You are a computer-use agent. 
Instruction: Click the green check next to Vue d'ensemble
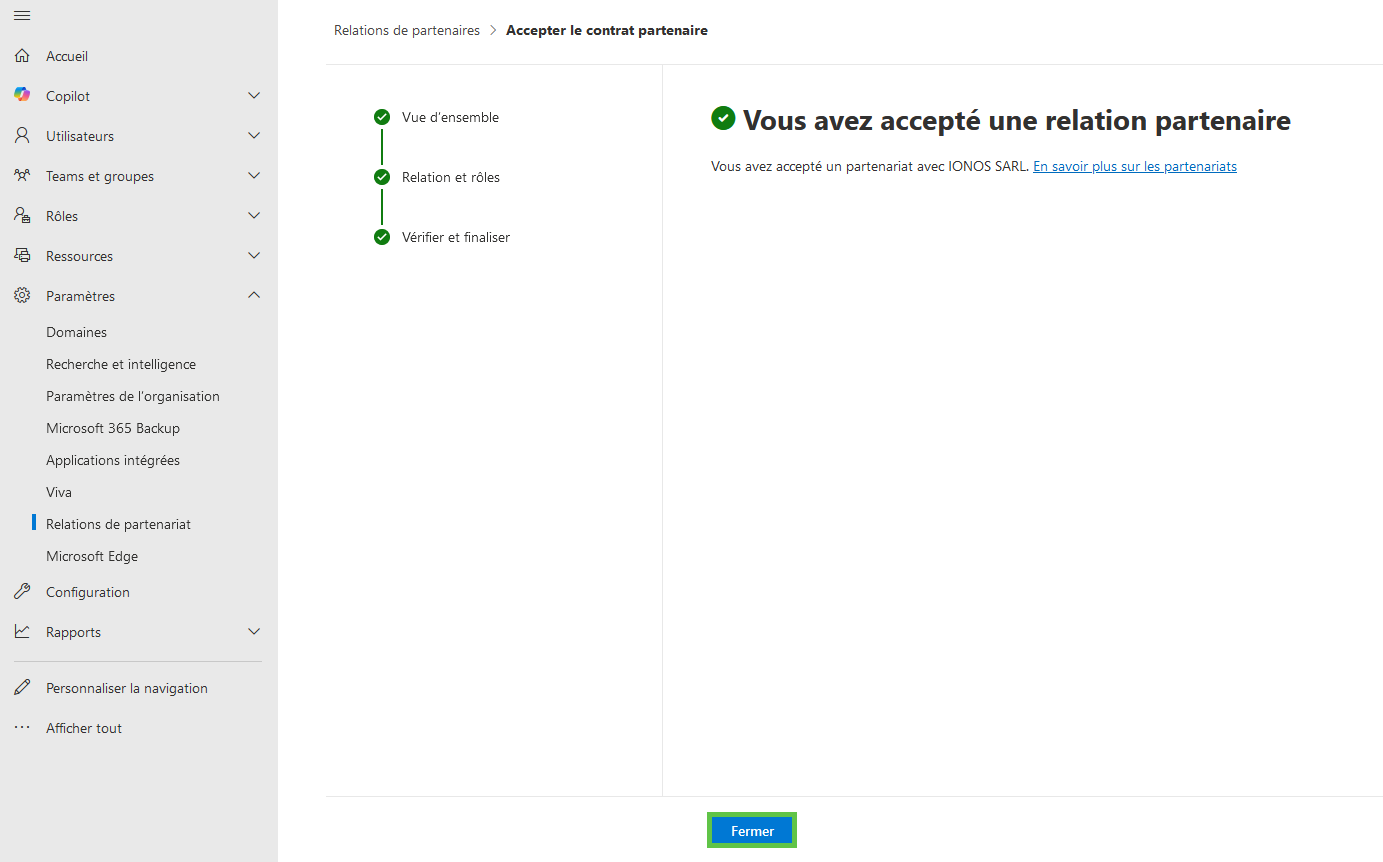pos(382,117)
